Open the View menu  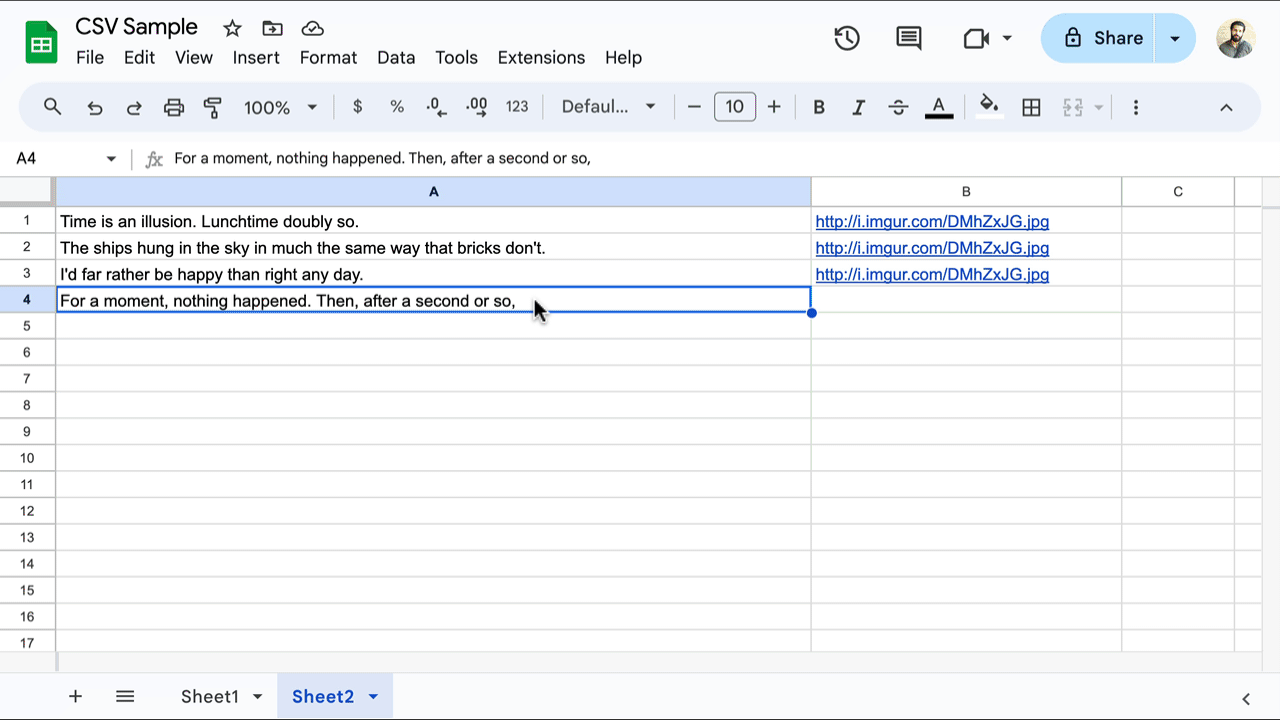(193, 57)
